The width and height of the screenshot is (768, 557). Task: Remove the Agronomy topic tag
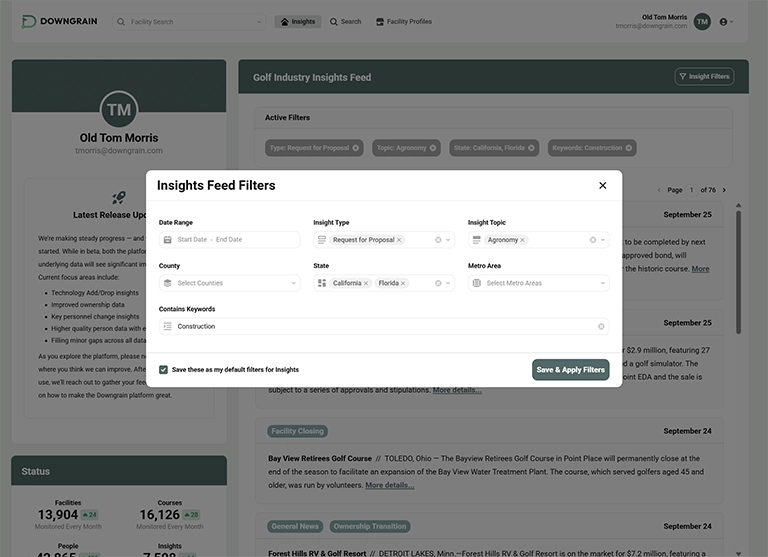point(523,240)
